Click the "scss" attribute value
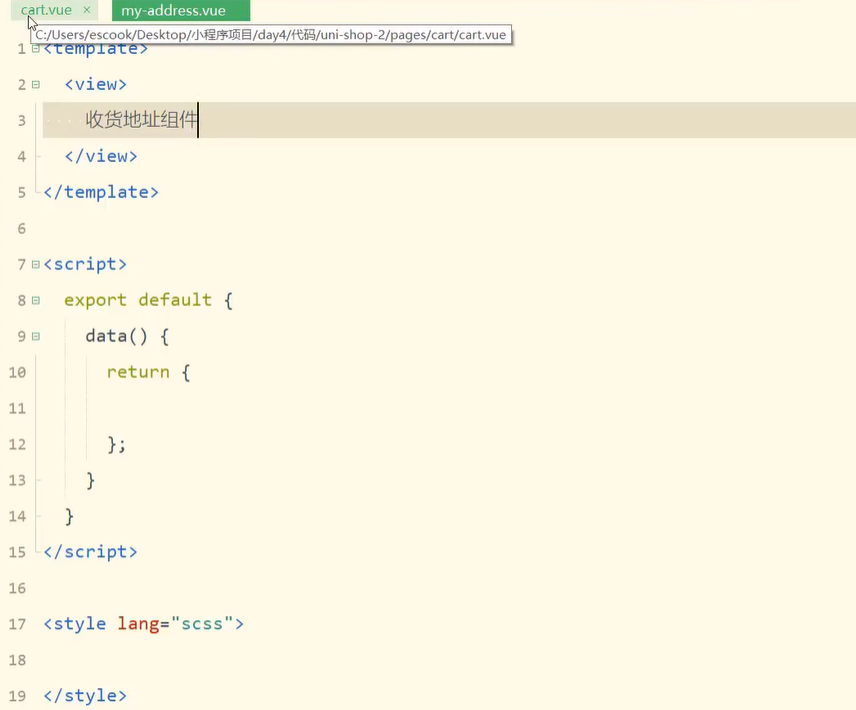The image size is (856, 710). click(202, 623)
